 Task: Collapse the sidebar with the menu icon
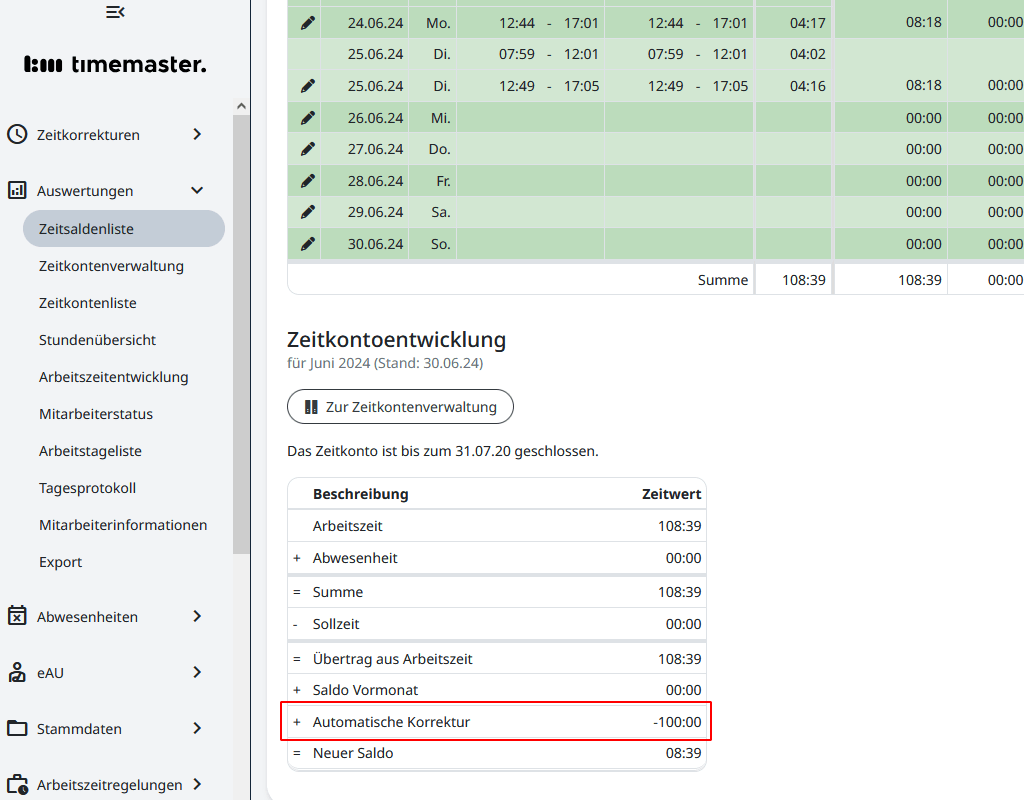115,12
